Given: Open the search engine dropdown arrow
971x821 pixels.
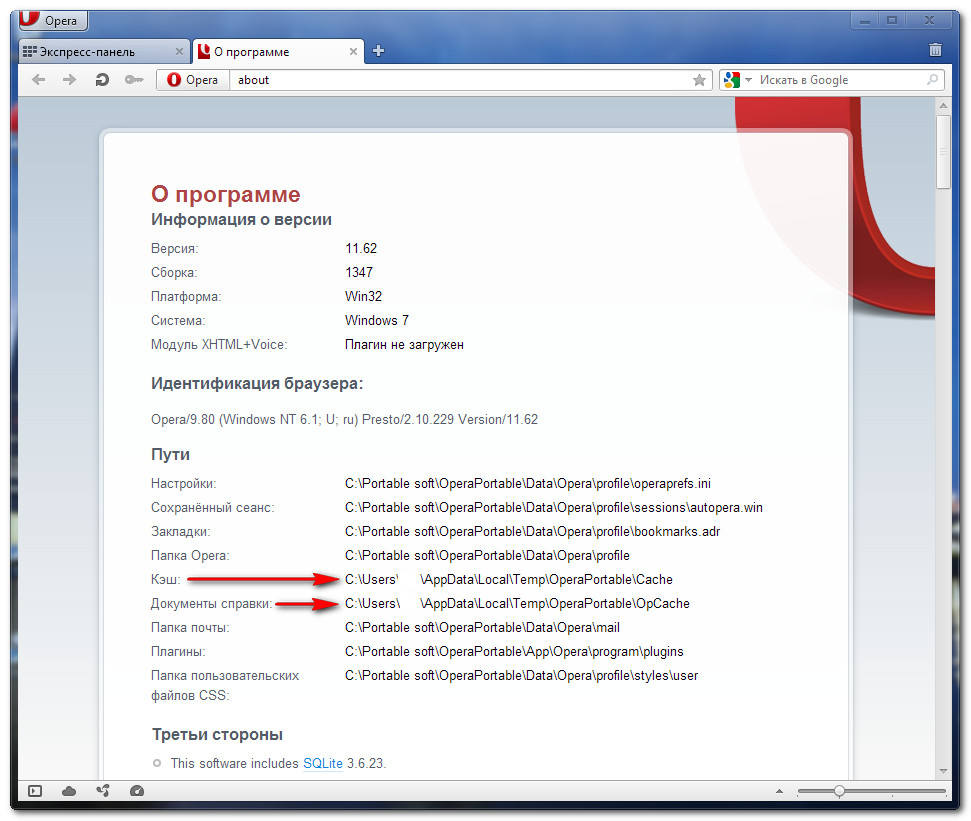Looking at the screenshot, I should 748,80.
